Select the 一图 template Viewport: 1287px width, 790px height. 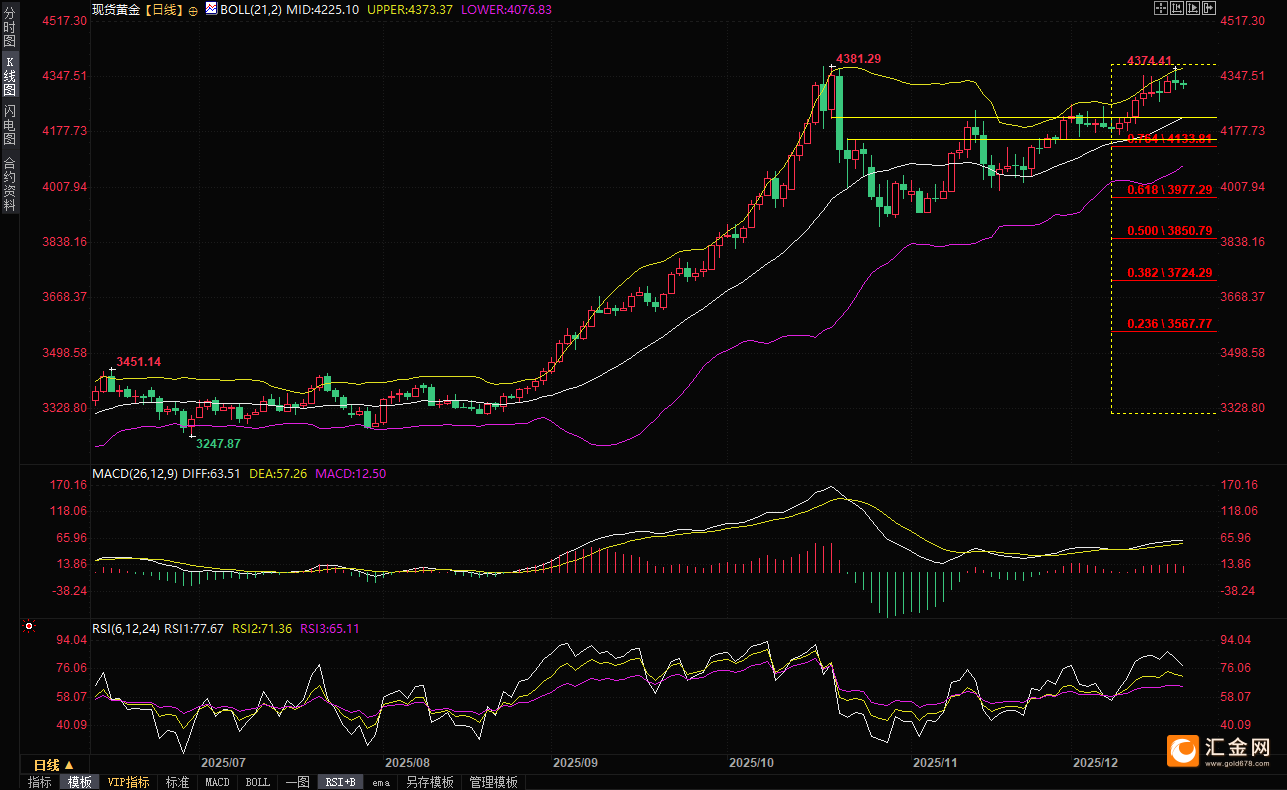[x=297, y=782]
